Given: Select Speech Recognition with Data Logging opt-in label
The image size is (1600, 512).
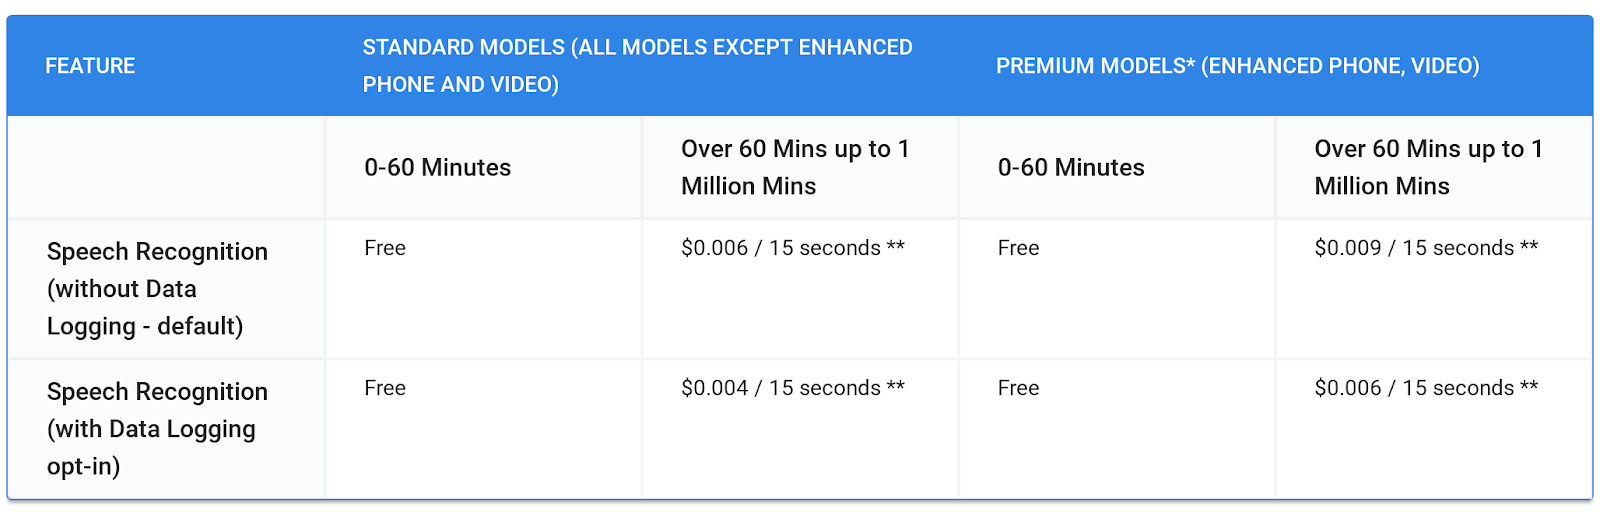Looking at the screenshot, I should point(157,429).
